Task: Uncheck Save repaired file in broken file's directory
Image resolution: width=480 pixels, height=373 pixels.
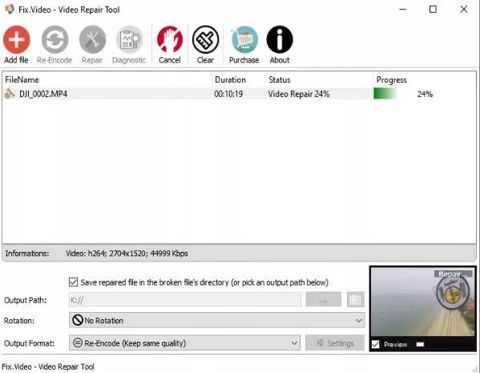Action: pos(73,282)
